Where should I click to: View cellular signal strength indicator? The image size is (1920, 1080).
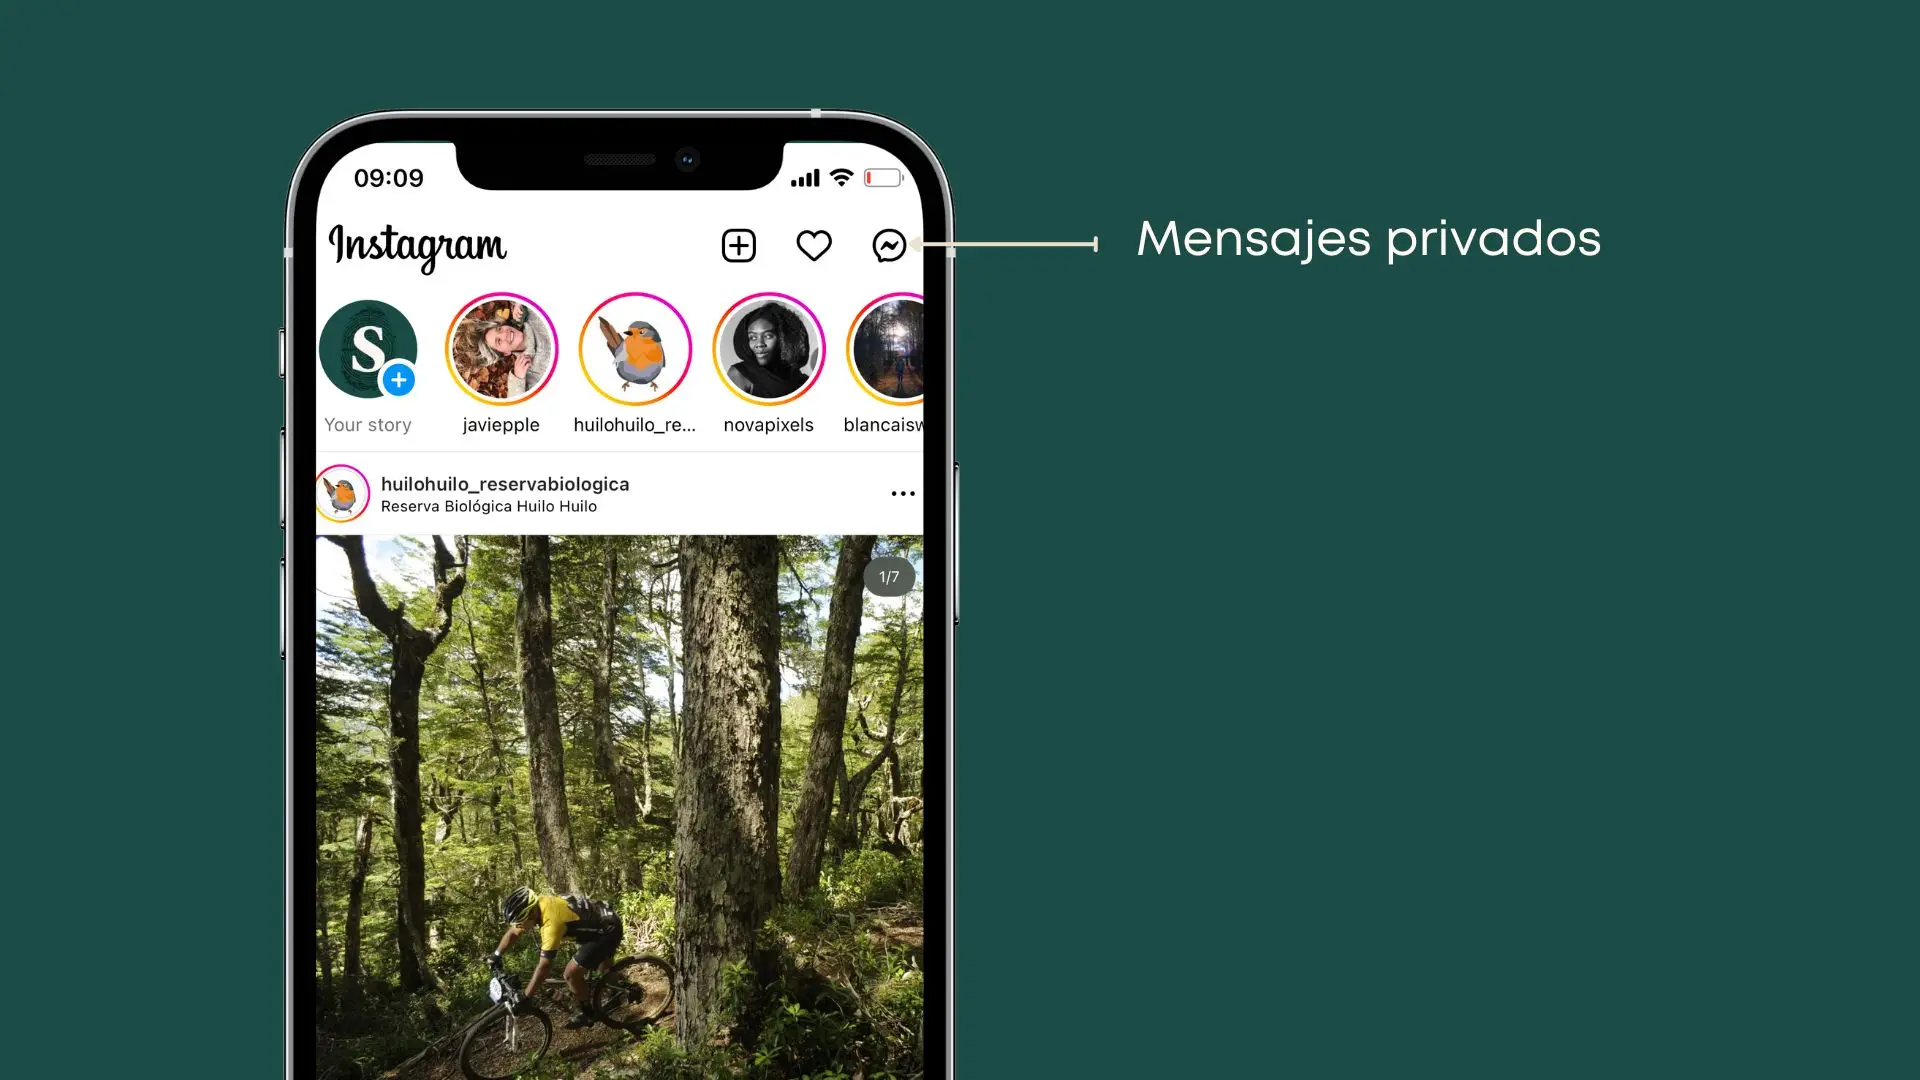tap(804, 178)
